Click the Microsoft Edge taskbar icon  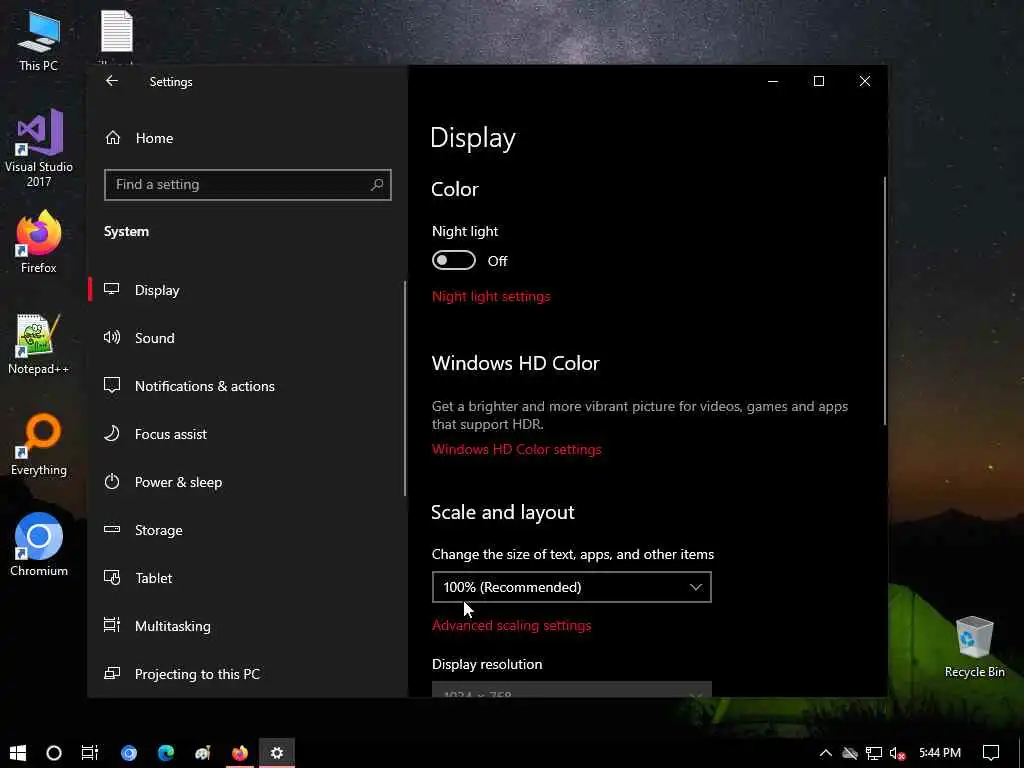[166, 753]
